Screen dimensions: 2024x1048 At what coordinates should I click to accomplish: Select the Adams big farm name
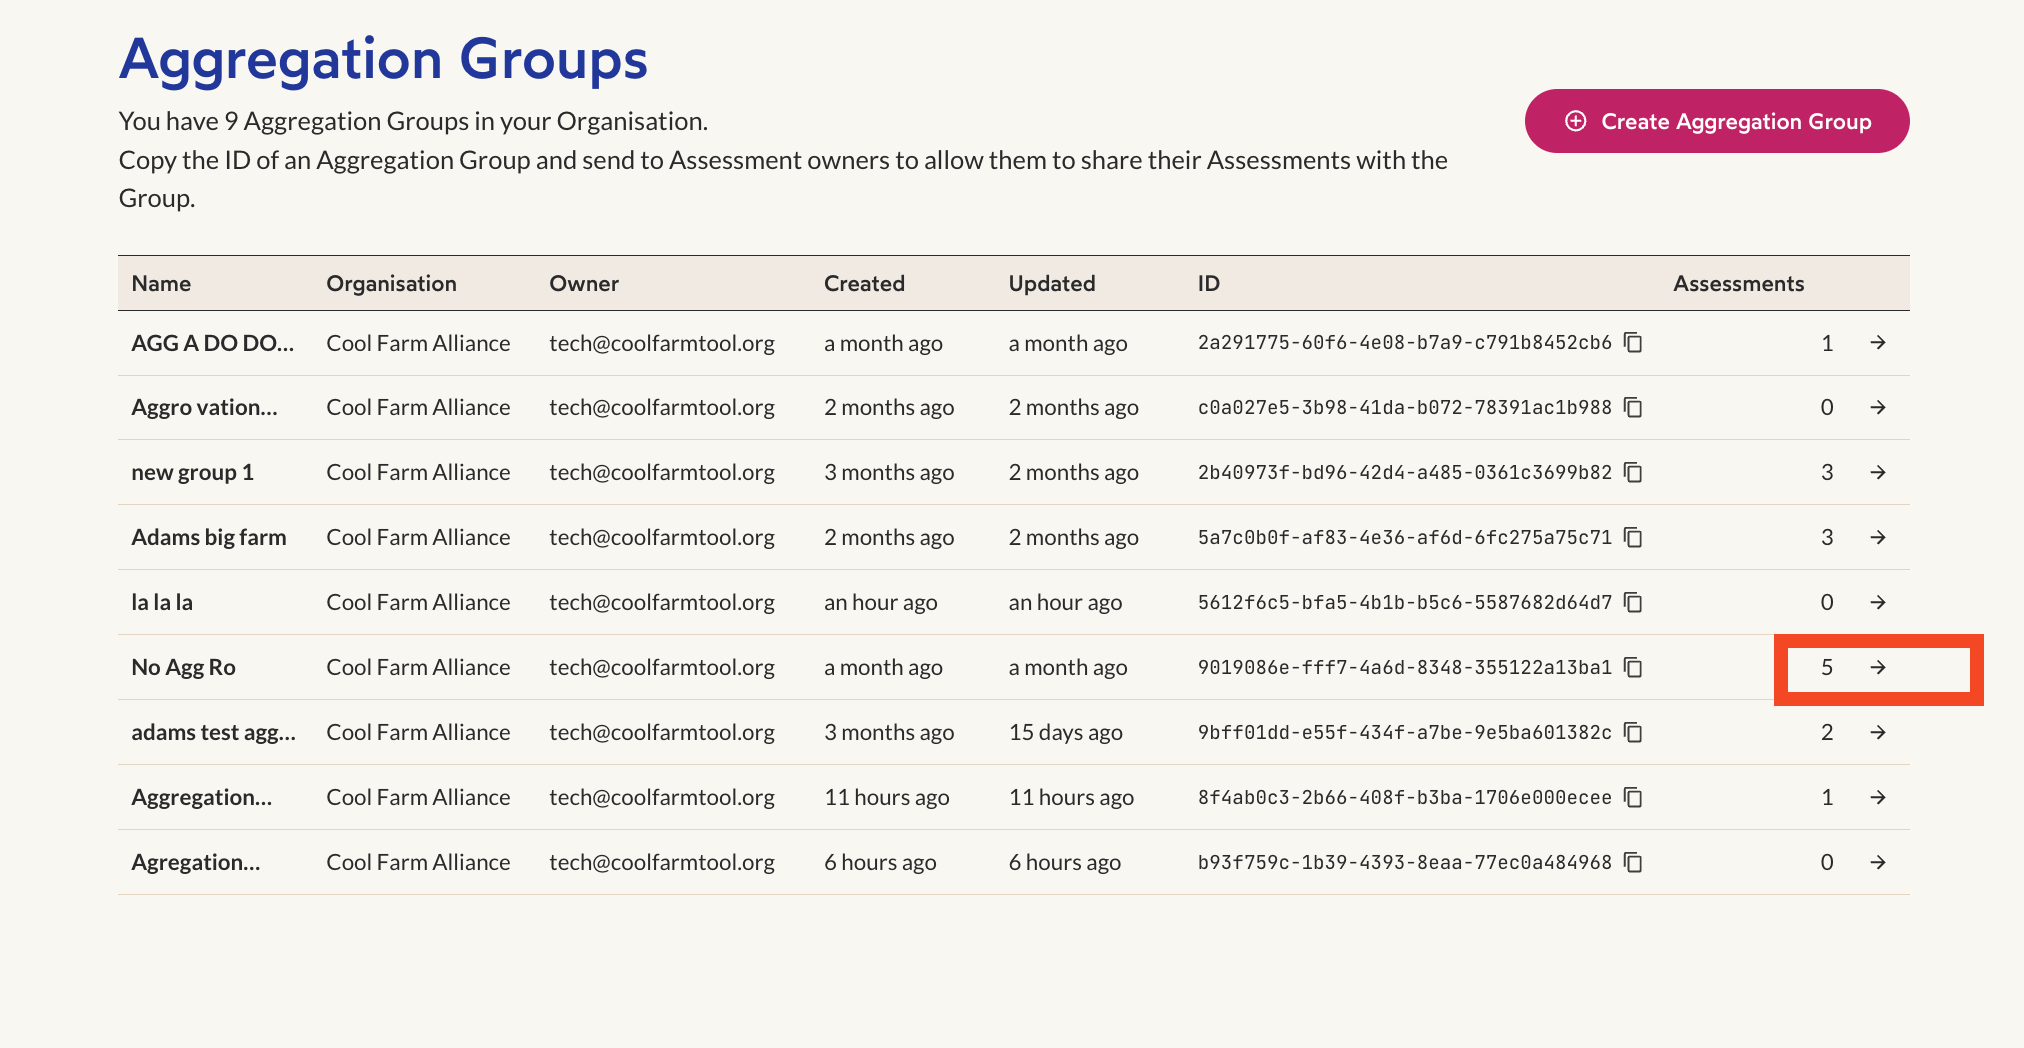209,538
